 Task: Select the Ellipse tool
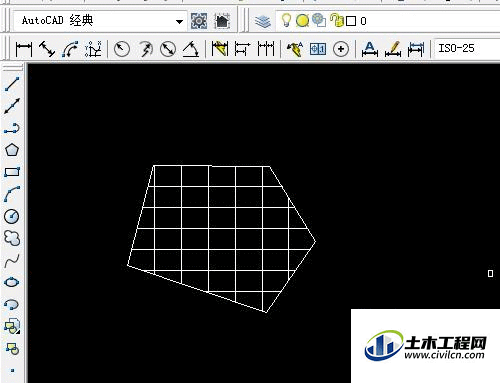click(x=12, y=282)
